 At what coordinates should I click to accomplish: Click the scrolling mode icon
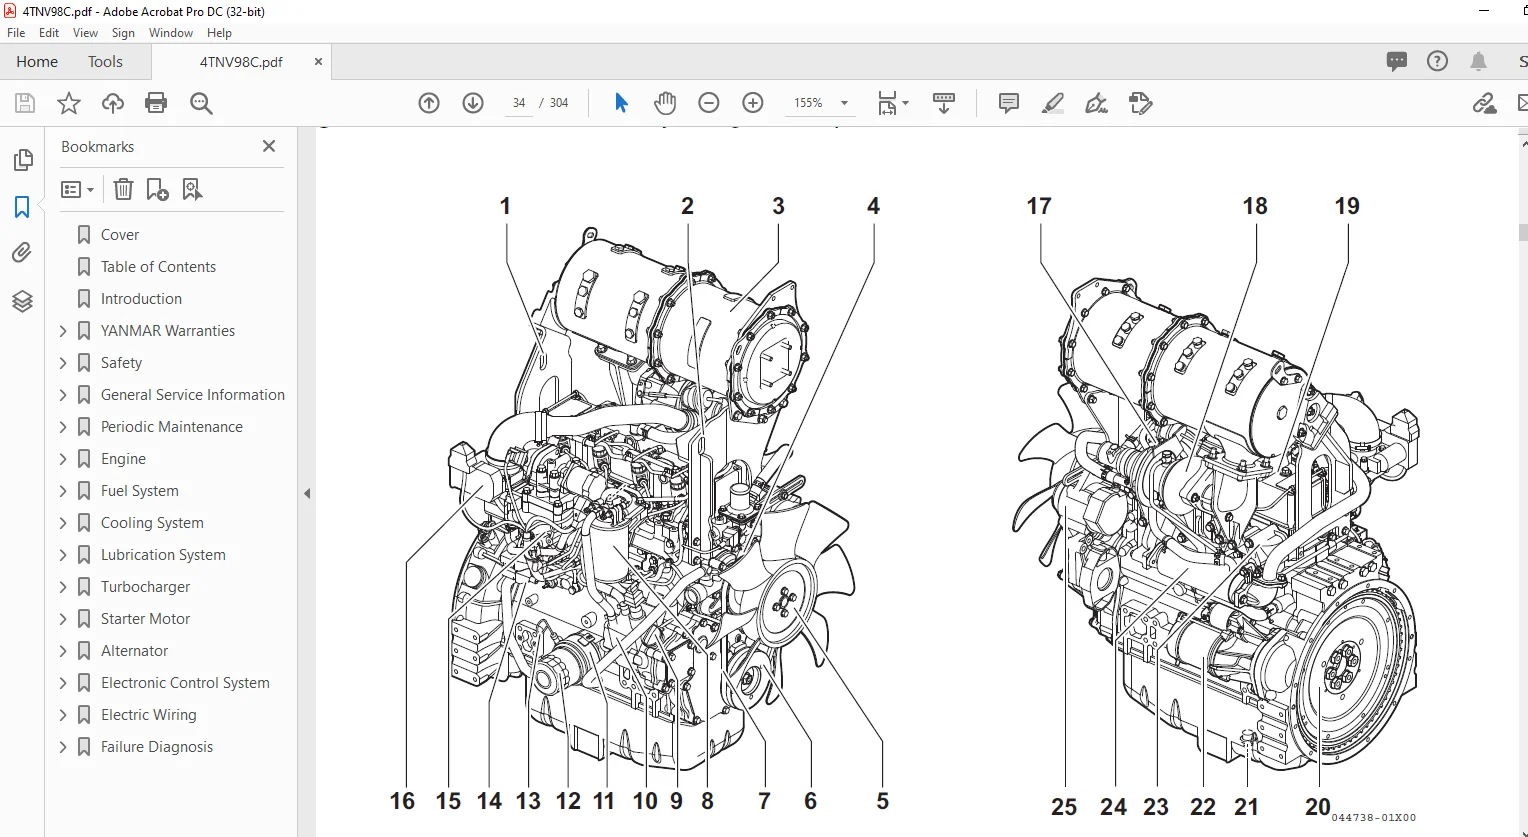click(944, 103)
